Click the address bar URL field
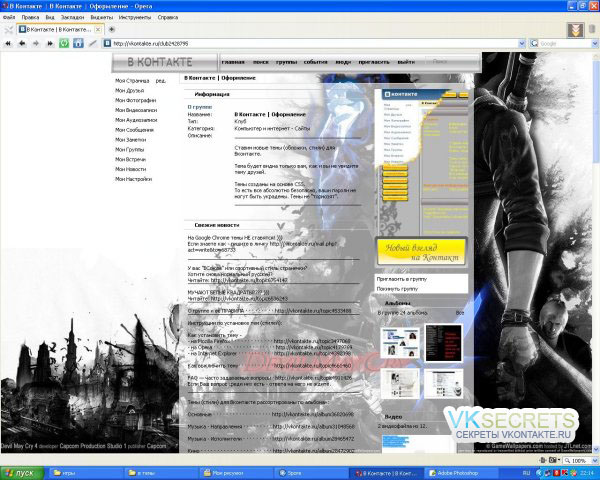Screen dimensions: 600x480 [x=314, y=44]
